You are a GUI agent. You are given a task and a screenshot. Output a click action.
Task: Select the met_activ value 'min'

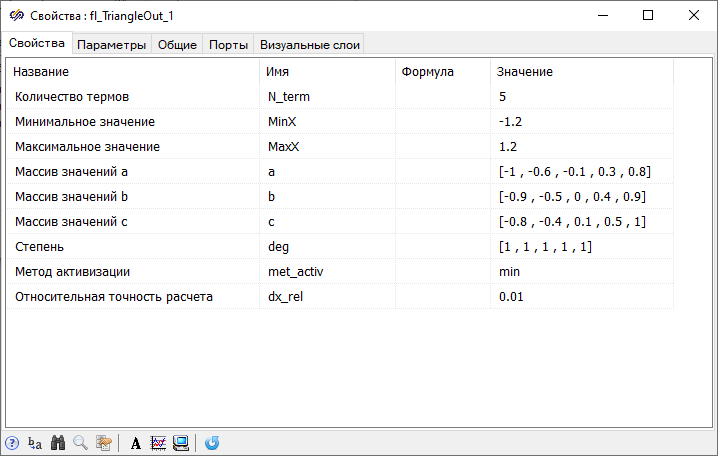click(x=581, y=272)
